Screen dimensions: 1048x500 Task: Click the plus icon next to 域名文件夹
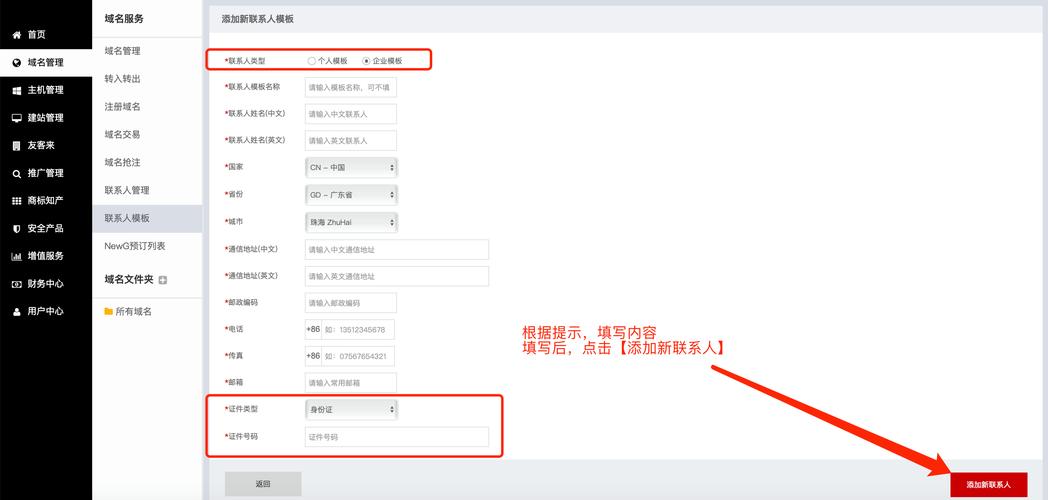click(x=163, y=280)
